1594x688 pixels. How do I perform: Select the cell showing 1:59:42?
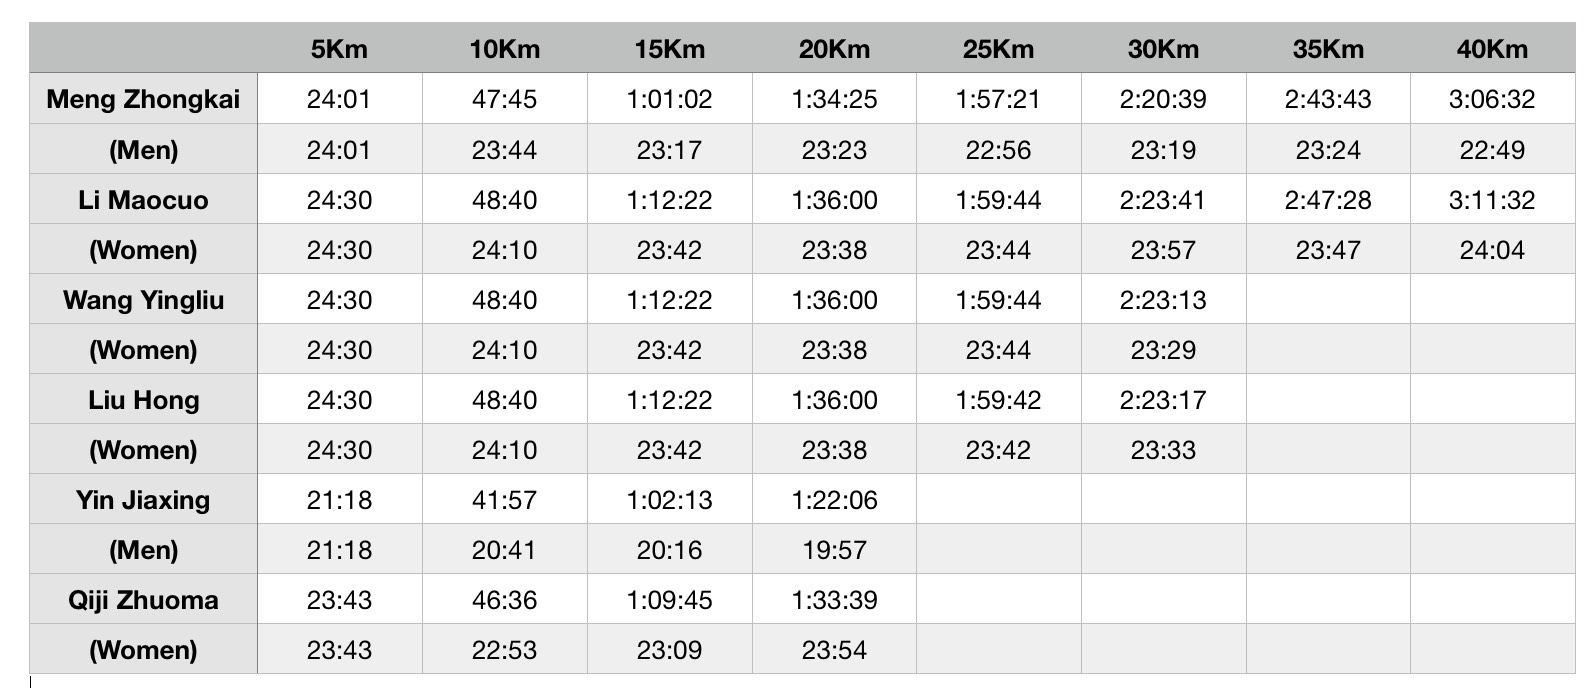pos(998,399)
